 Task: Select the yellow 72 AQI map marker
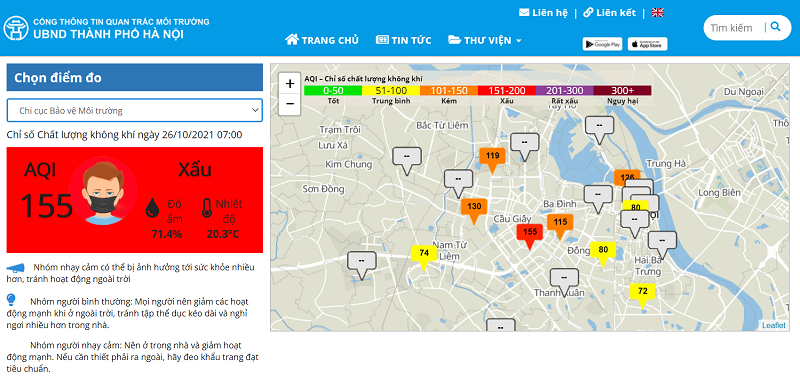tap(642, 293)
